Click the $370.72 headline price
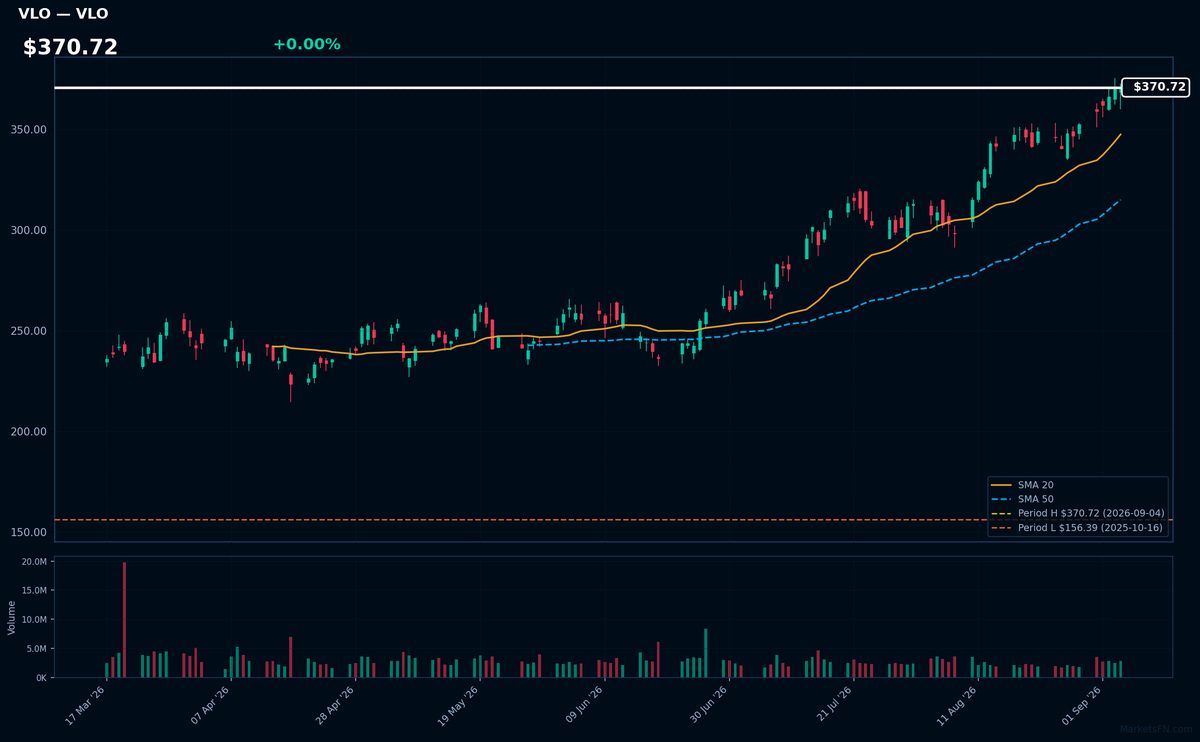Screen dimensions: 1200x742 [x=70, y=47]
